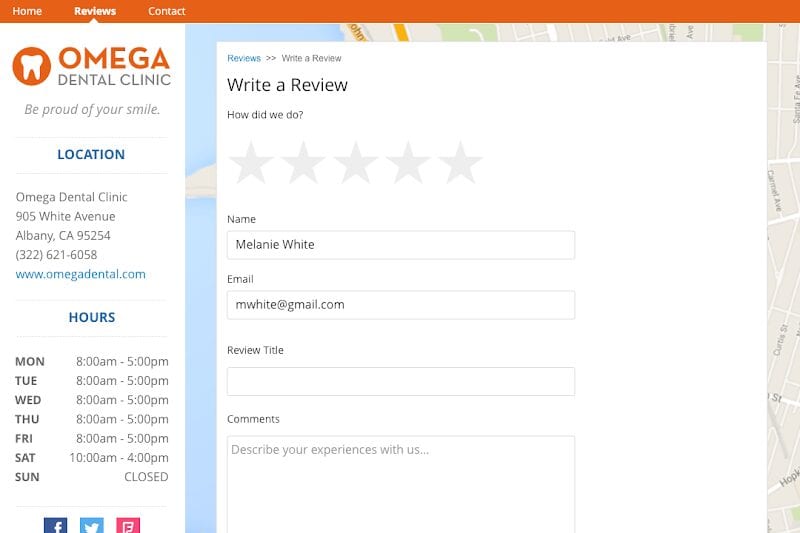Screen dimensions: 800x533
Task: Focus the empty Review Title field
Action: pyautogui.click(x=401, y=382)
